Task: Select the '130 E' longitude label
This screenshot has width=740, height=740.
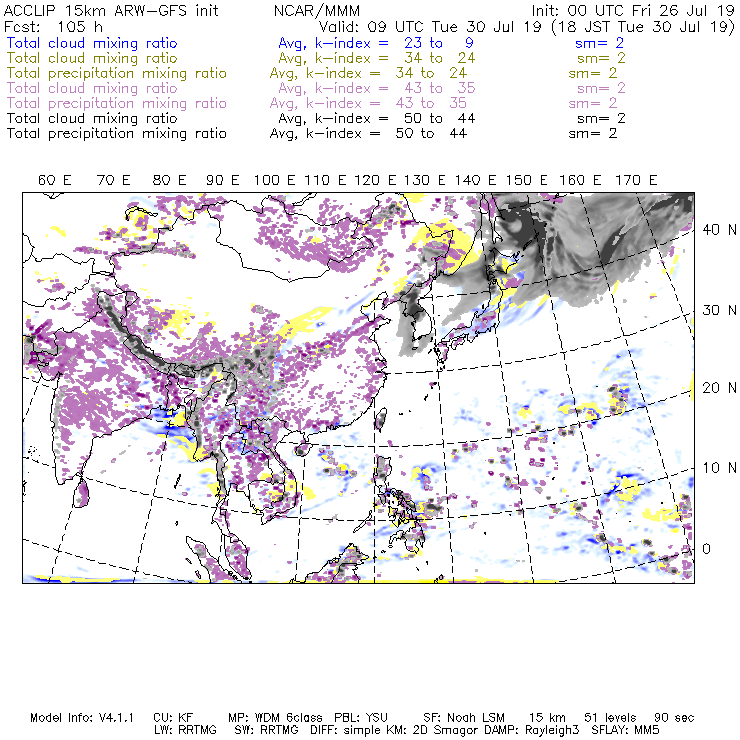Action: click(425, 180)
